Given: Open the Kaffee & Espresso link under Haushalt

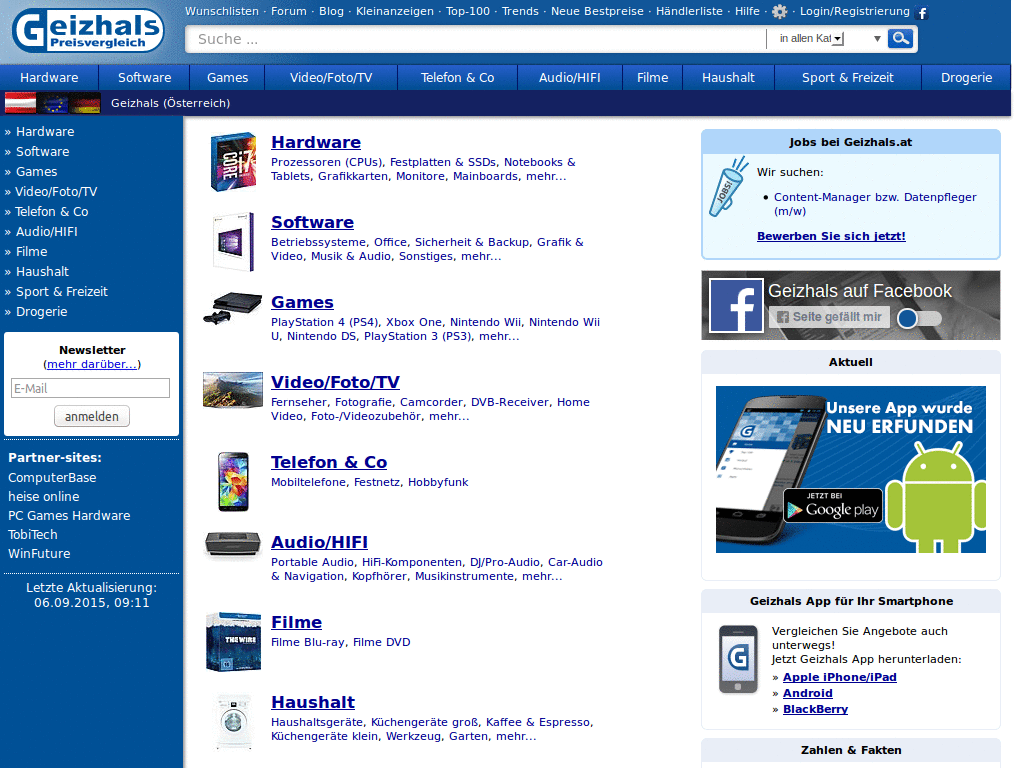Looking at the screenshot, I should [x=539, y=722].
